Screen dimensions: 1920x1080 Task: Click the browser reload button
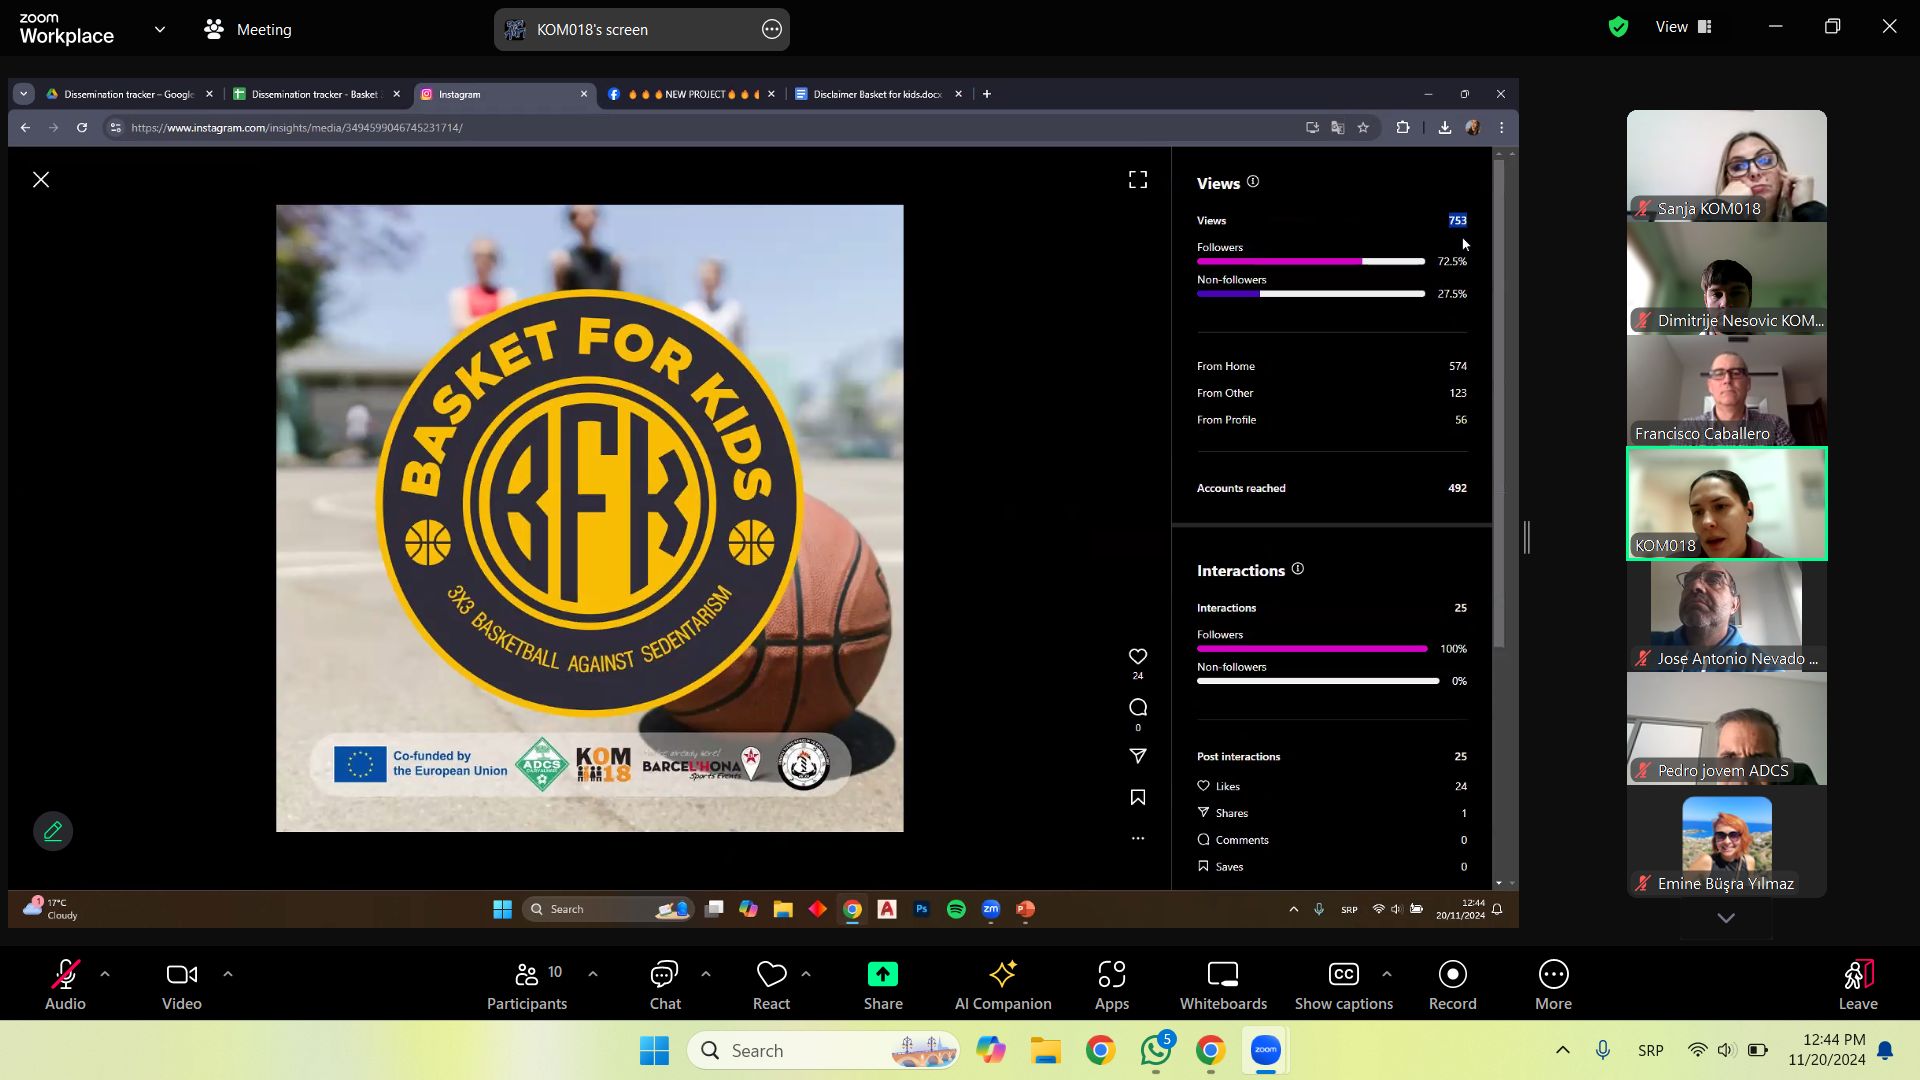coord(82,127)
